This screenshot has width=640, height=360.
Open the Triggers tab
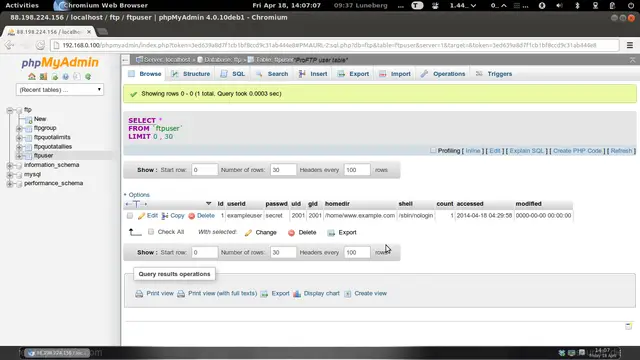494,74
